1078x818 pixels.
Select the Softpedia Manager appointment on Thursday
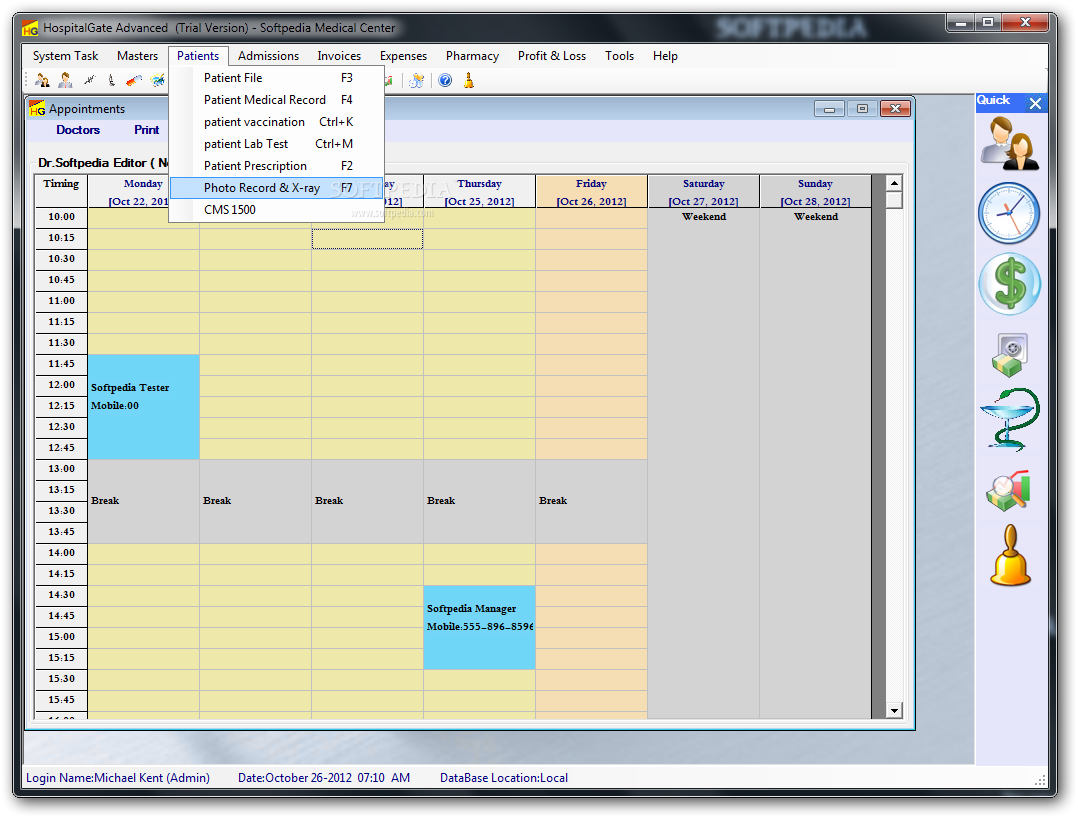[x=479, y=628]
